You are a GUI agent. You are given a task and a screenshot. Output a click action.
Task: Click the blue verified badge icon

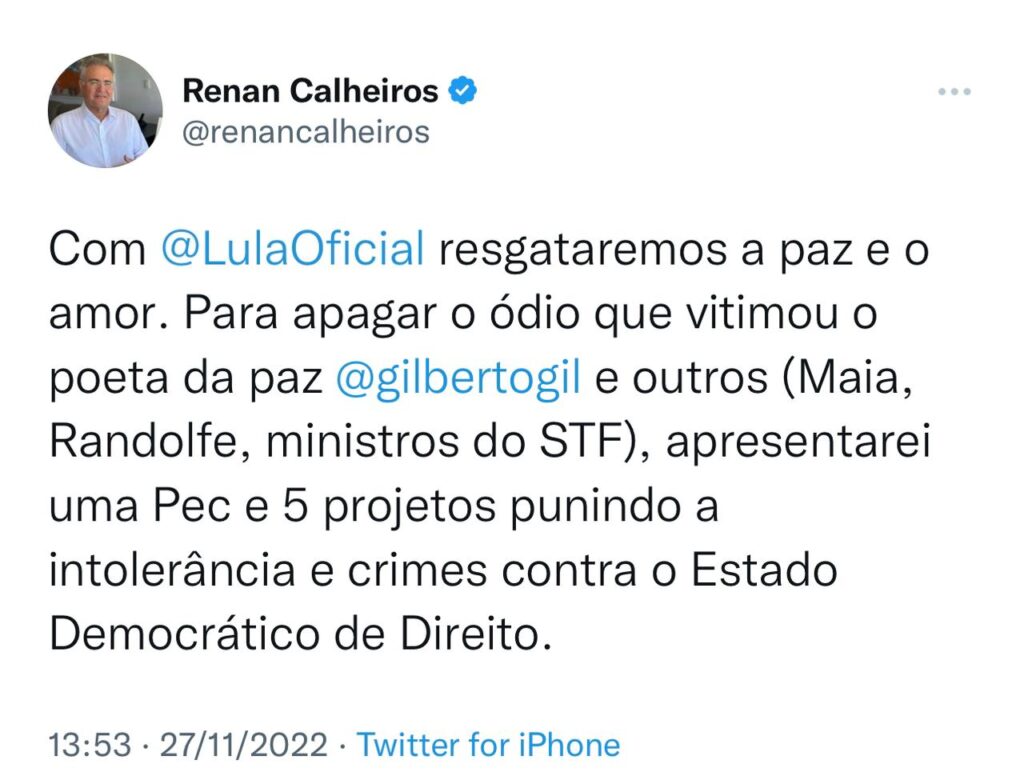(462, 92)
